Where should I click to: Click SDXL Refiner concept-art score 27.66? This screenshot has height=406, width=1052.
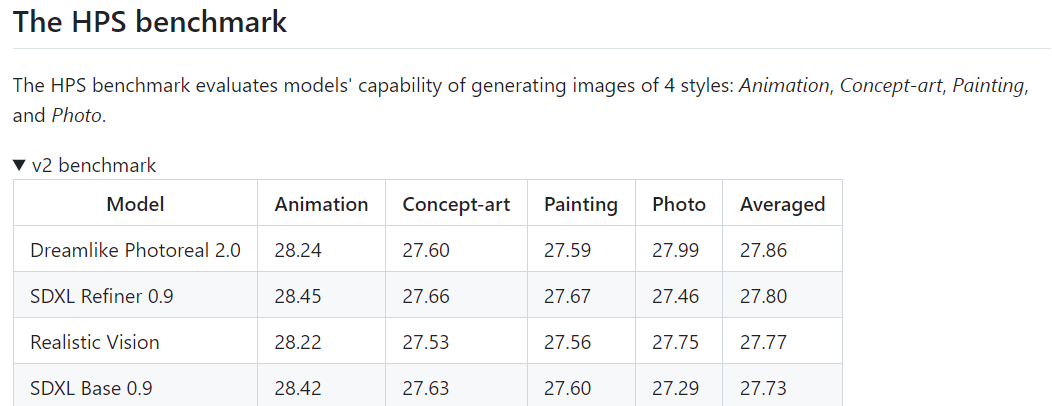pos(426,296)
